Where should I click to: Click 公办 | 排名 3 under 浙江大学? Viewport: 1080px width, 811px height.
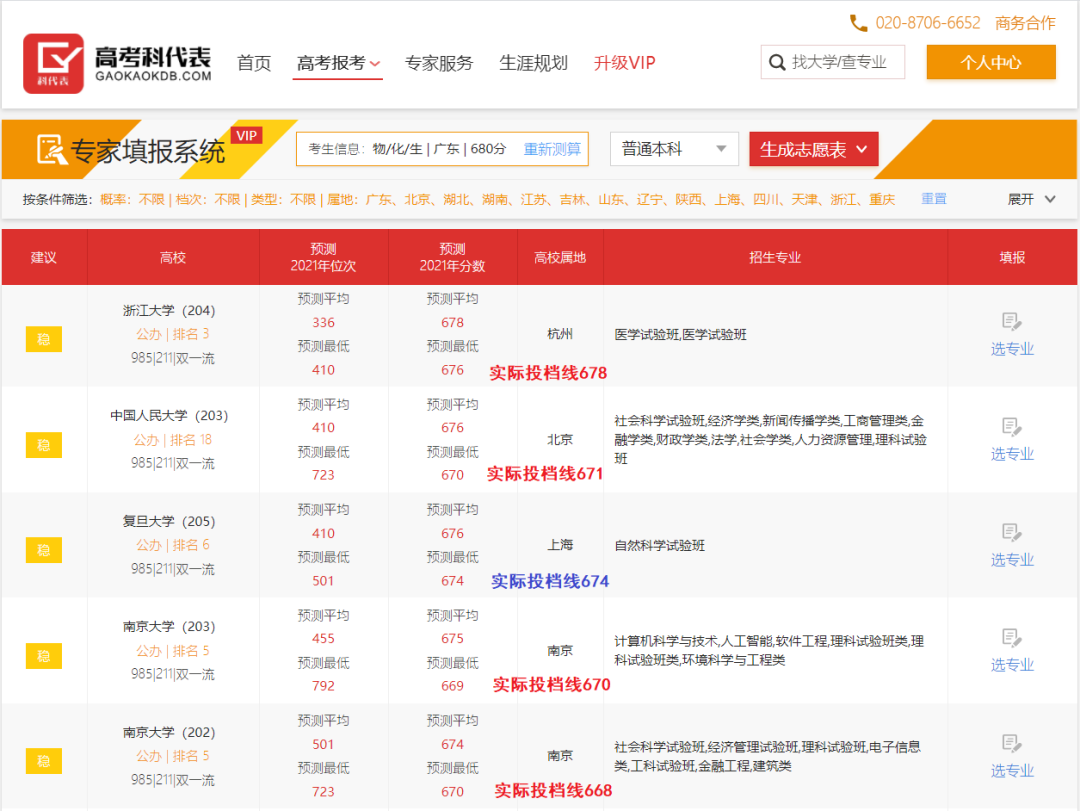pos(172,334)
